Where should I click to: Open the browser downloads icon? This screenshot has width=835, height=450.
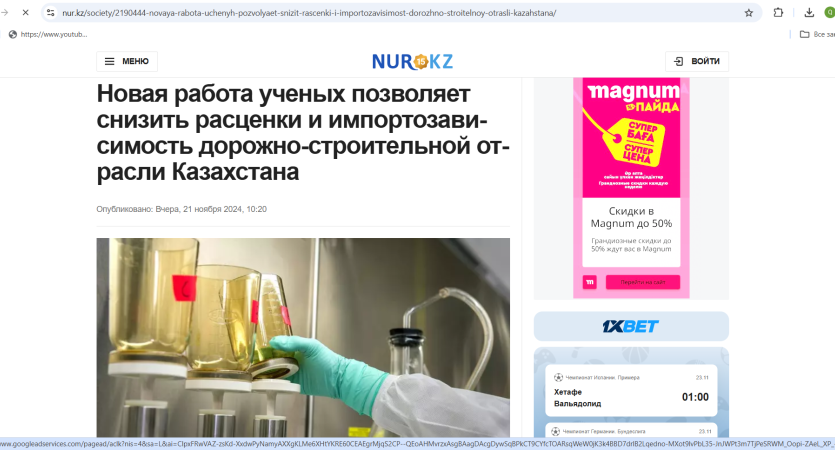[x=809, y=12]
